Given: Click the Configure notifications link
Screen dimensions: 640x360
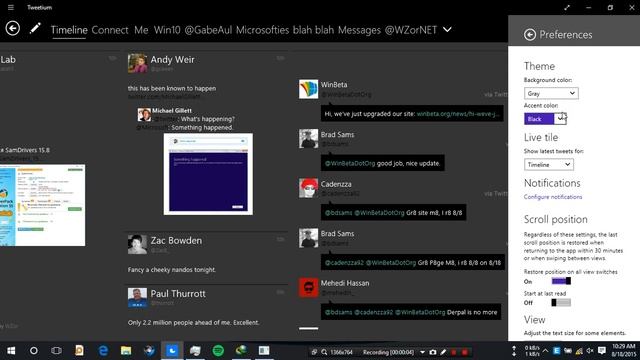Looking at the screenshot, I should 553,197.
